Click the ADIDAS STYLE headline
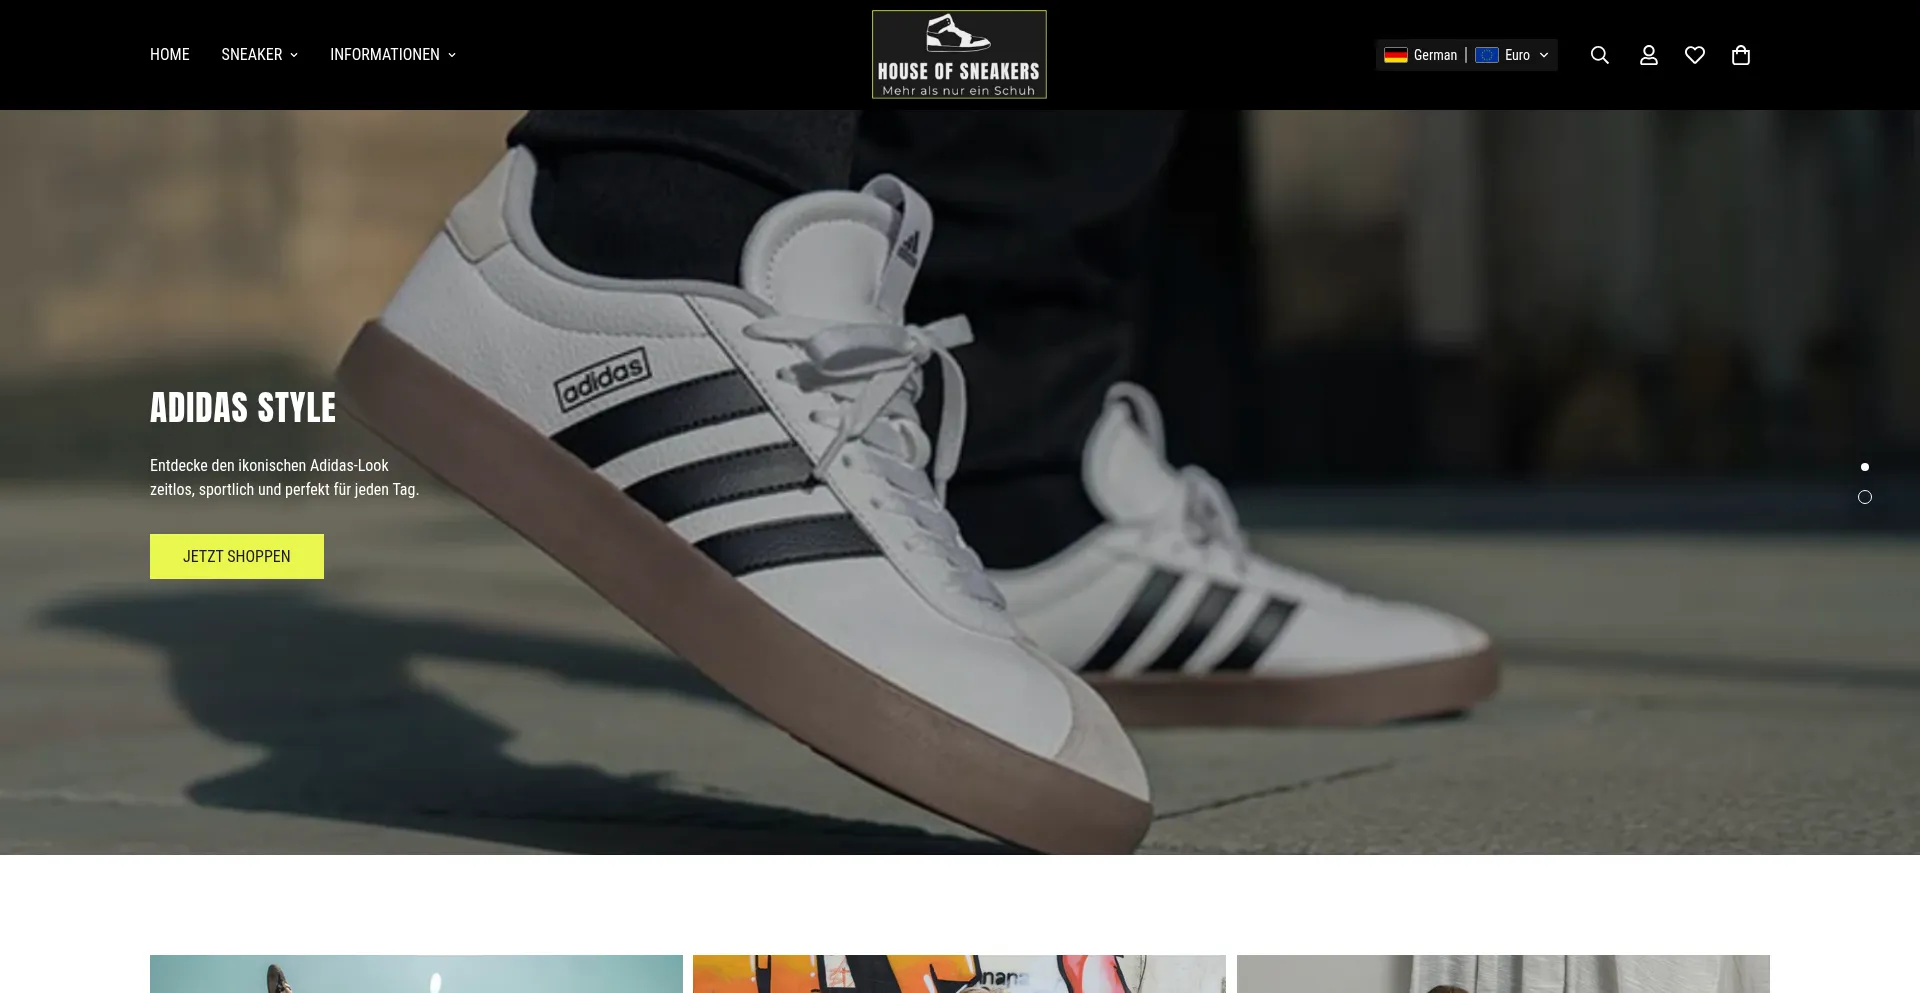 click(243, 408)
